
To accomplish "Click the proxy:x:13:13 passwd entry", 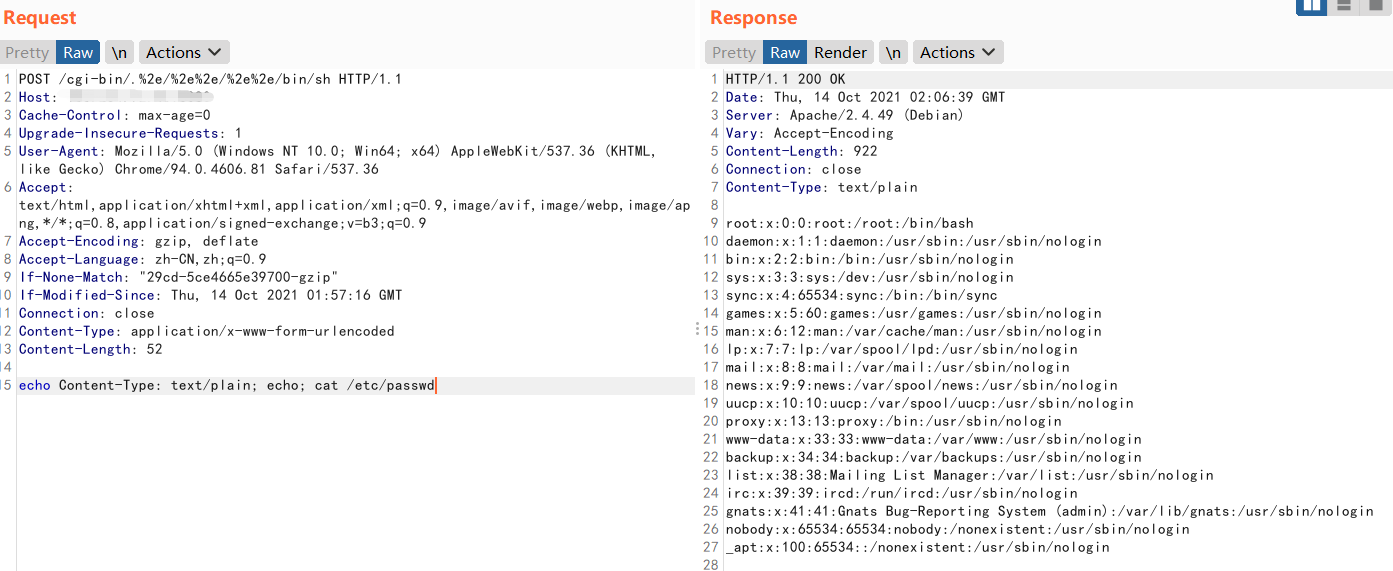I will click(x=894, y=421).
